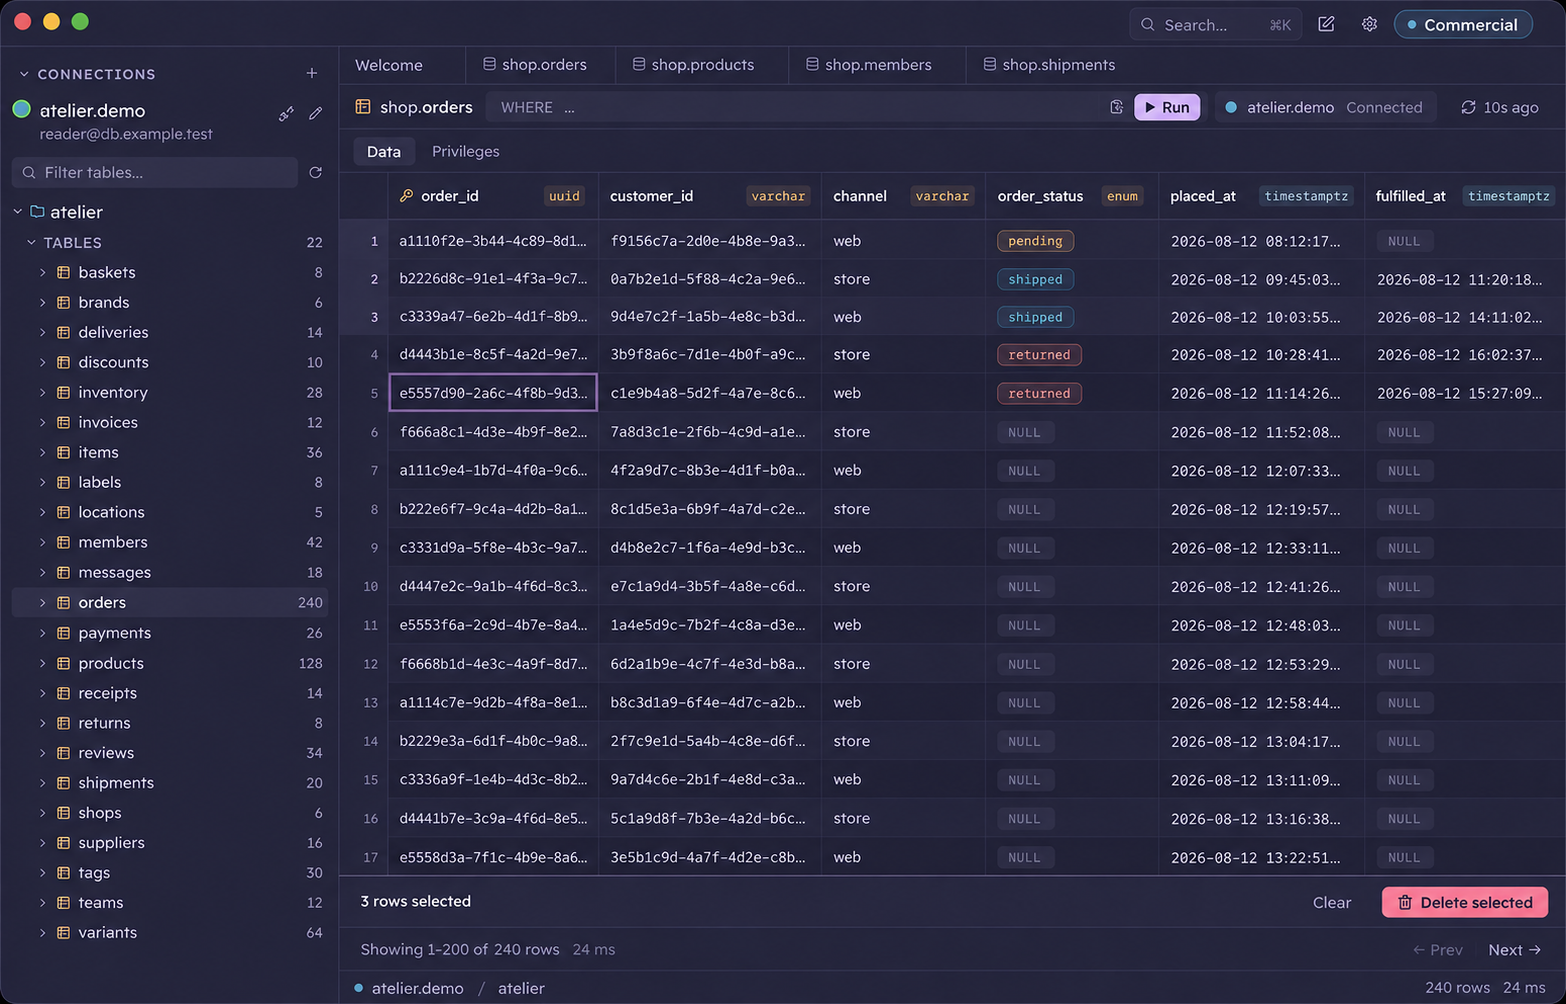Clear the row selection
The height and width of the screenshot is (1004, 1566).
coord(1331,902)
